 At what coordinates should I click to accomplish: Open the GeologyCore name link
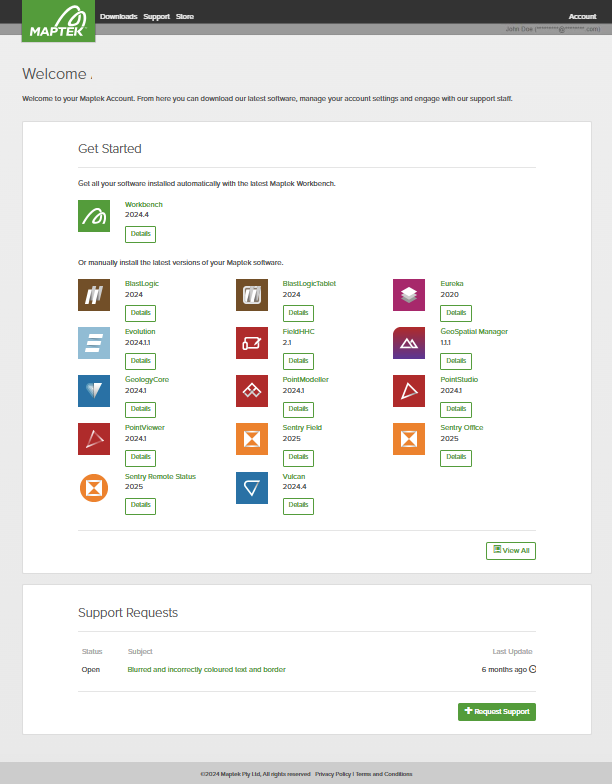(147, 380)
